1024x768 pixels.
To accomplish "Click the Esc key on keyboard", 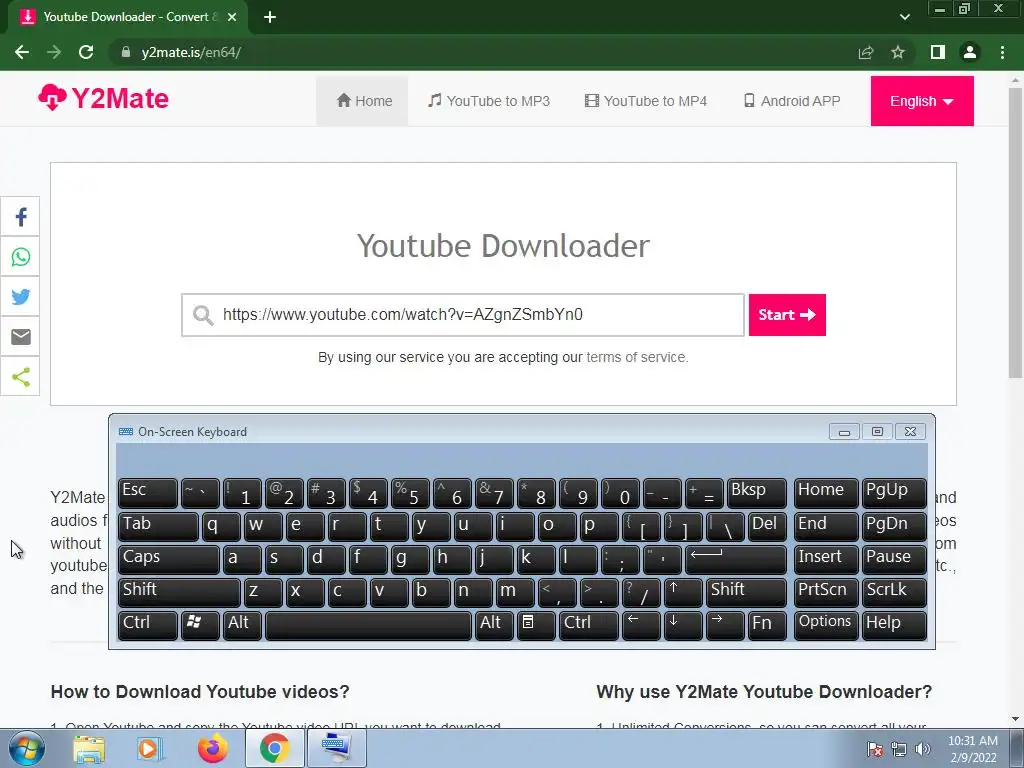I will click(x=148, y=493).
